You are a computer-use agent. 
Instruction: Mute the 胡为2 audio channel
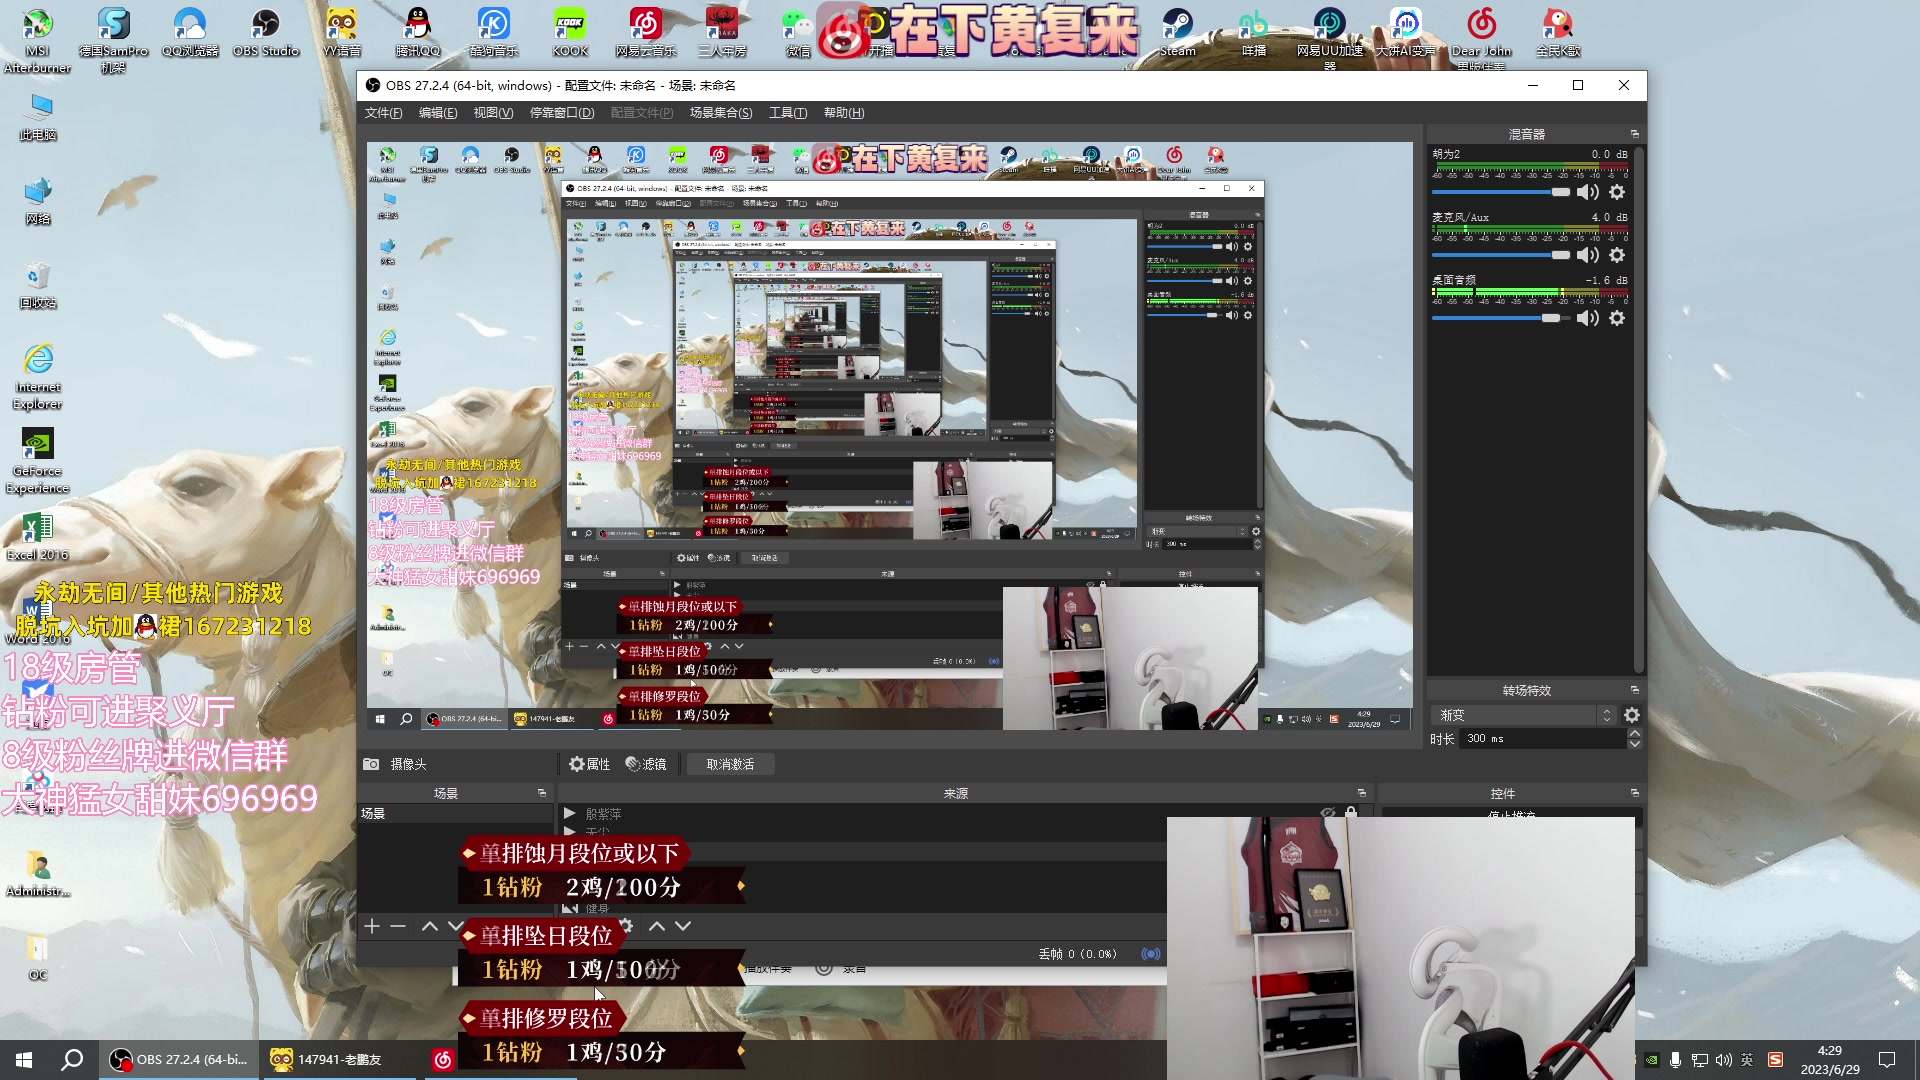(x=1587, y=192)
